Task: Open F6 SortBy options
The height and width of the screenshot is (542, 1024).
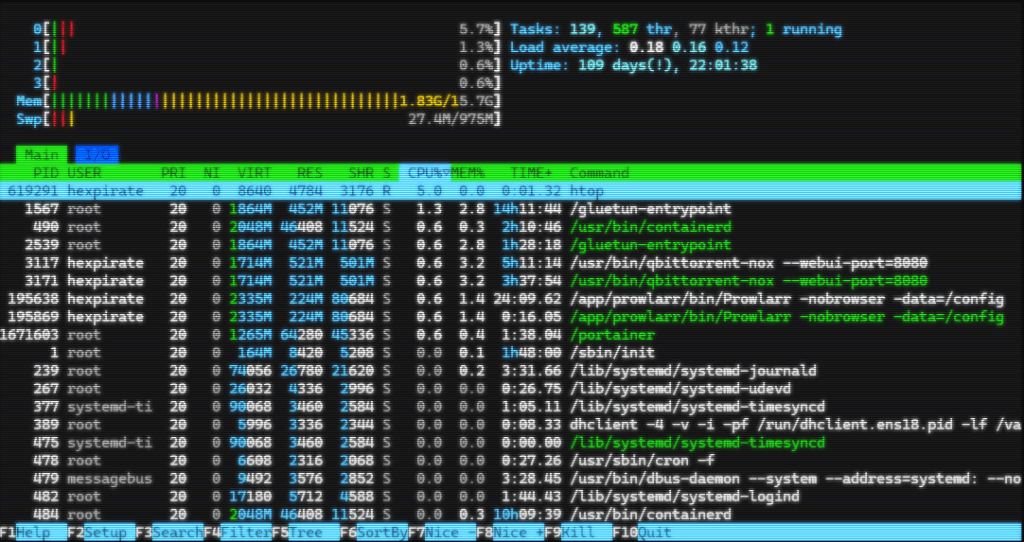Action: [x=381, y=533]
